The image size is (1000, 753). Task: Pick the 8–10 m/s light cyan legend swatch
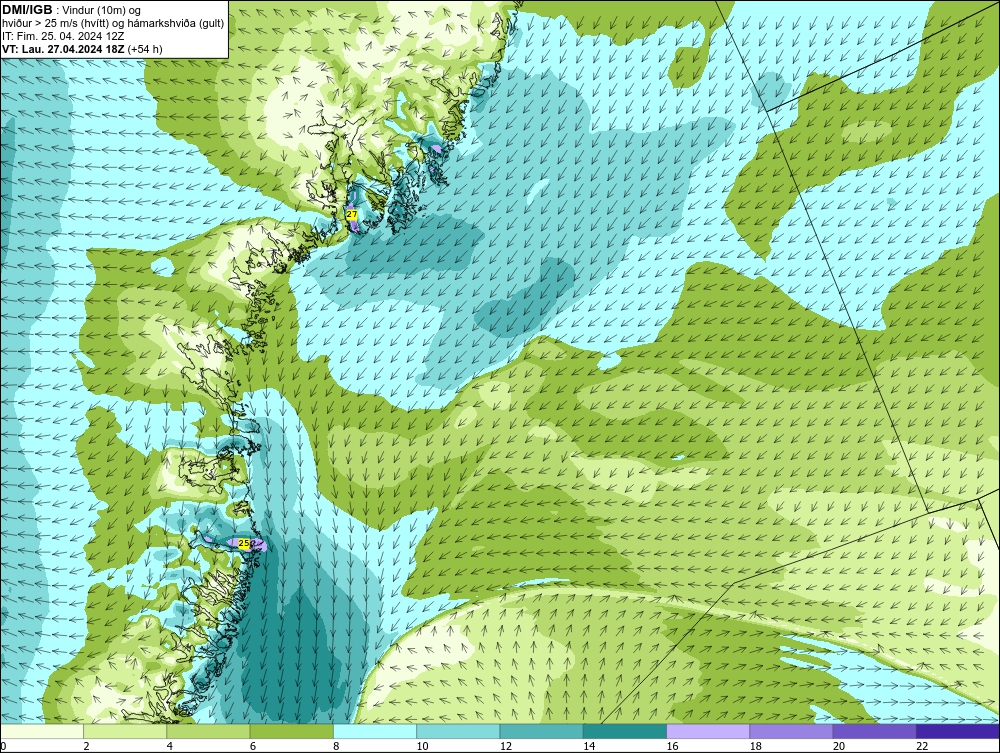[x=375, y=731]
